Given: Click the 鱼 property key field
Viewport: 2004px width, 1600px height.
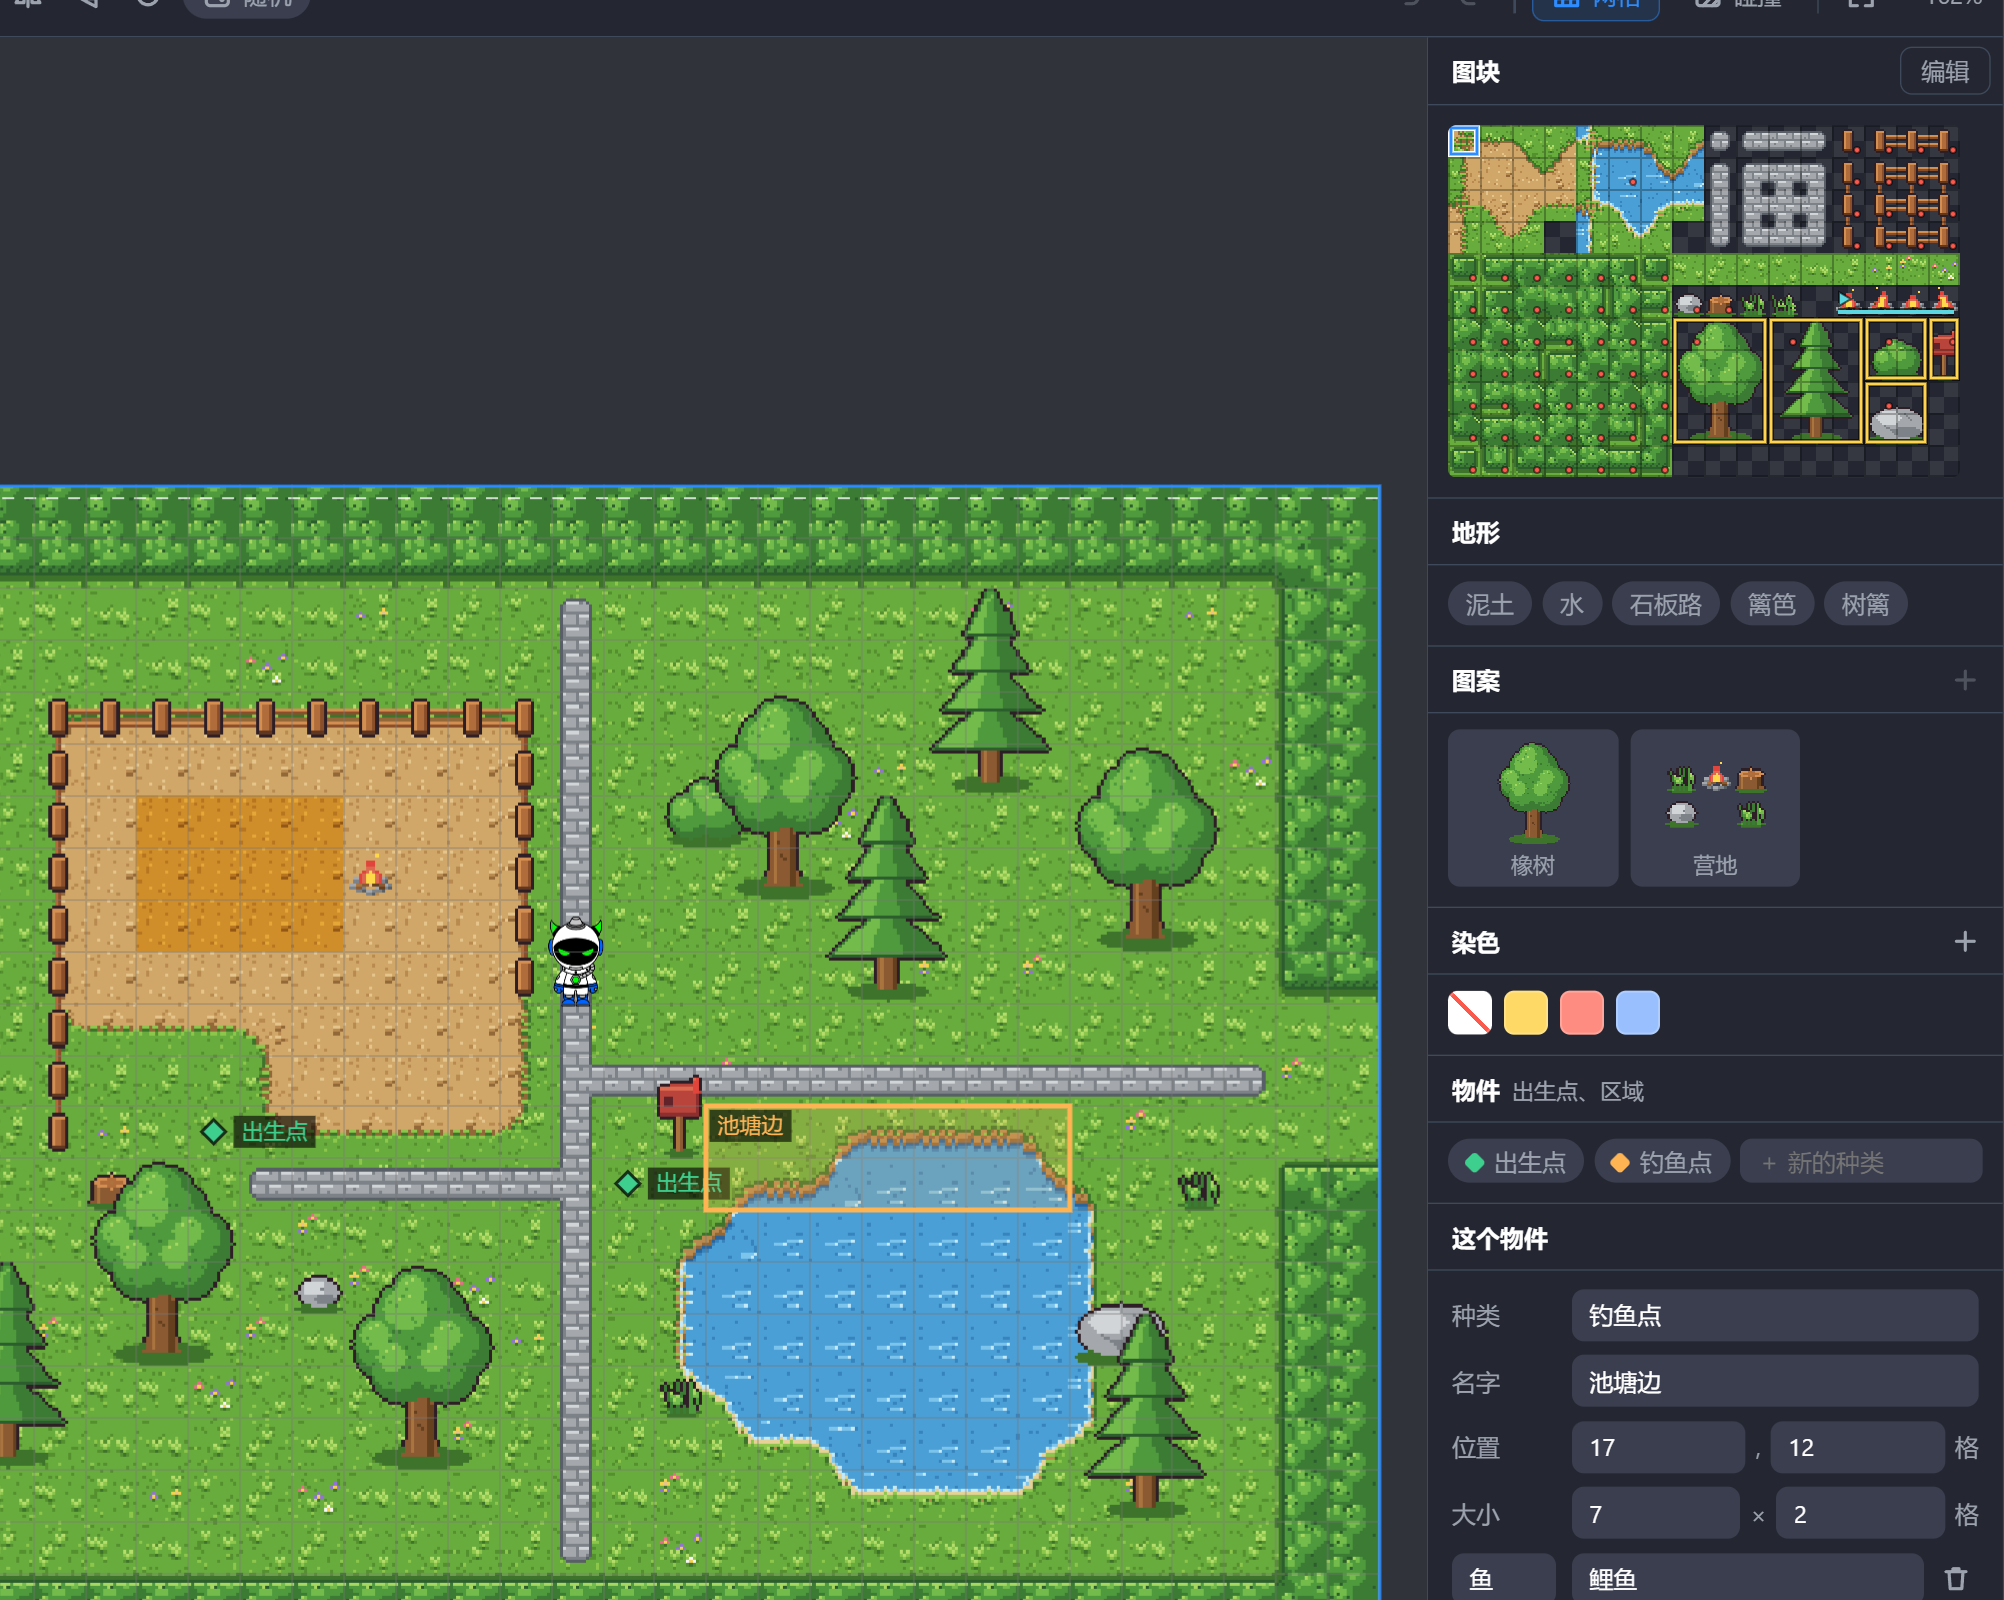Looking at the screenshot, I should [1503, 1578].
